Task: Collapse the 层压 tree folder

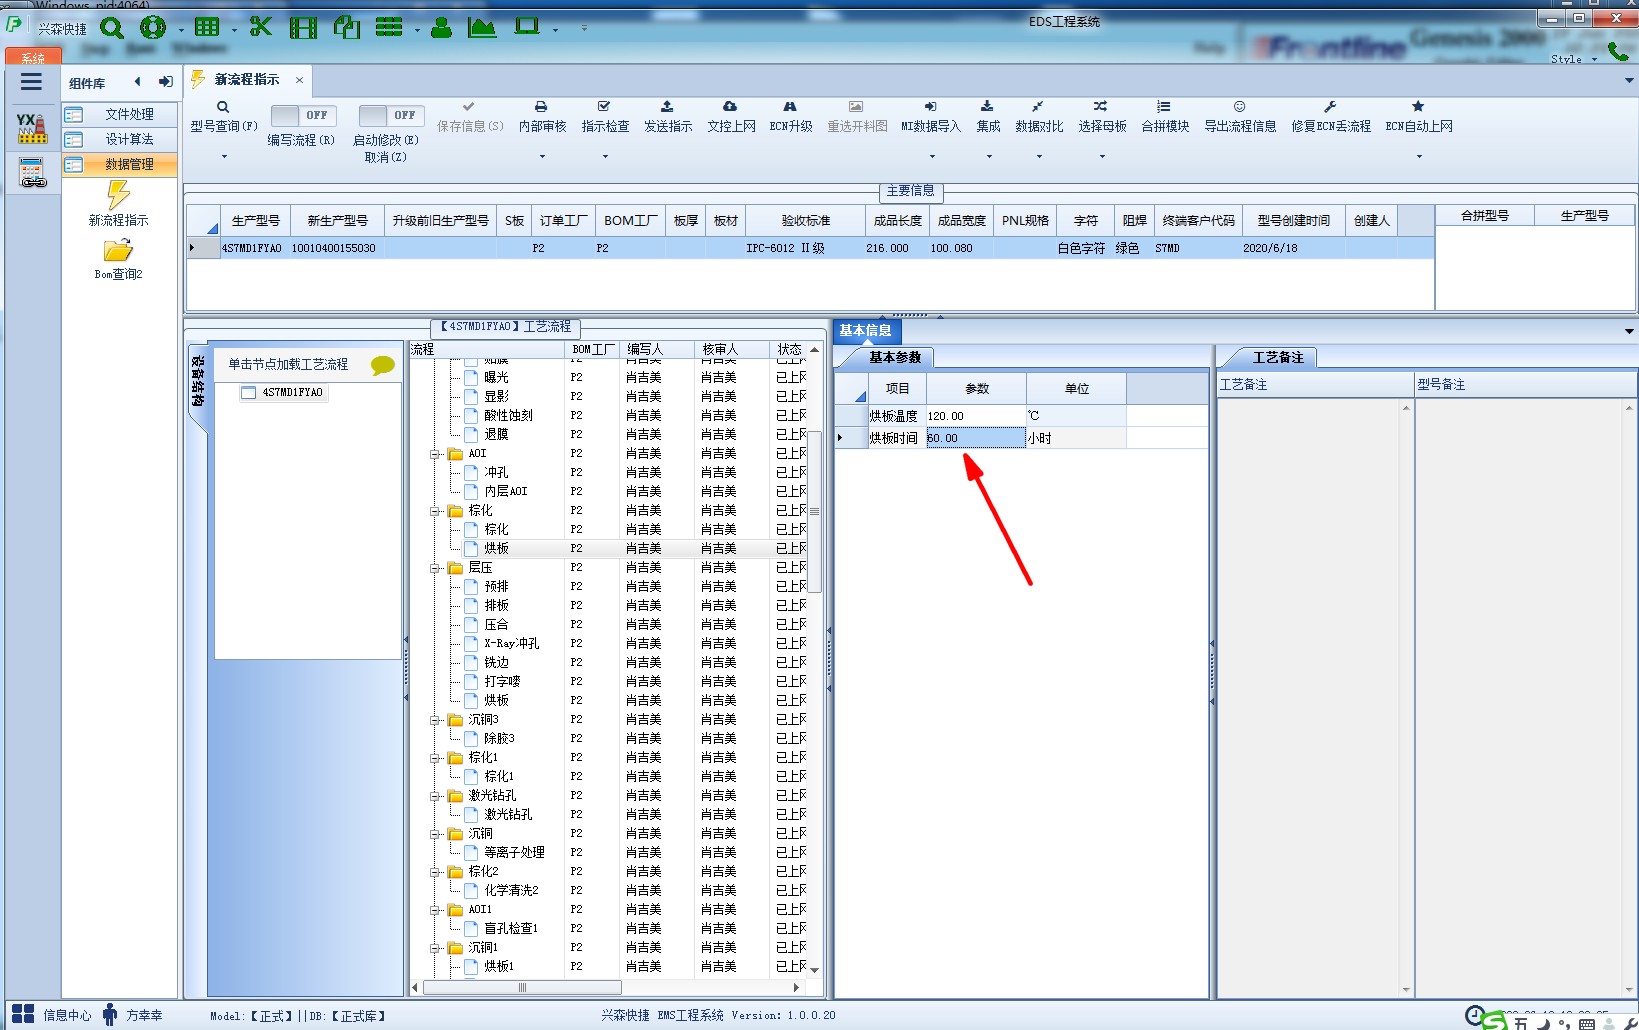Action: (x=436, y=568)
